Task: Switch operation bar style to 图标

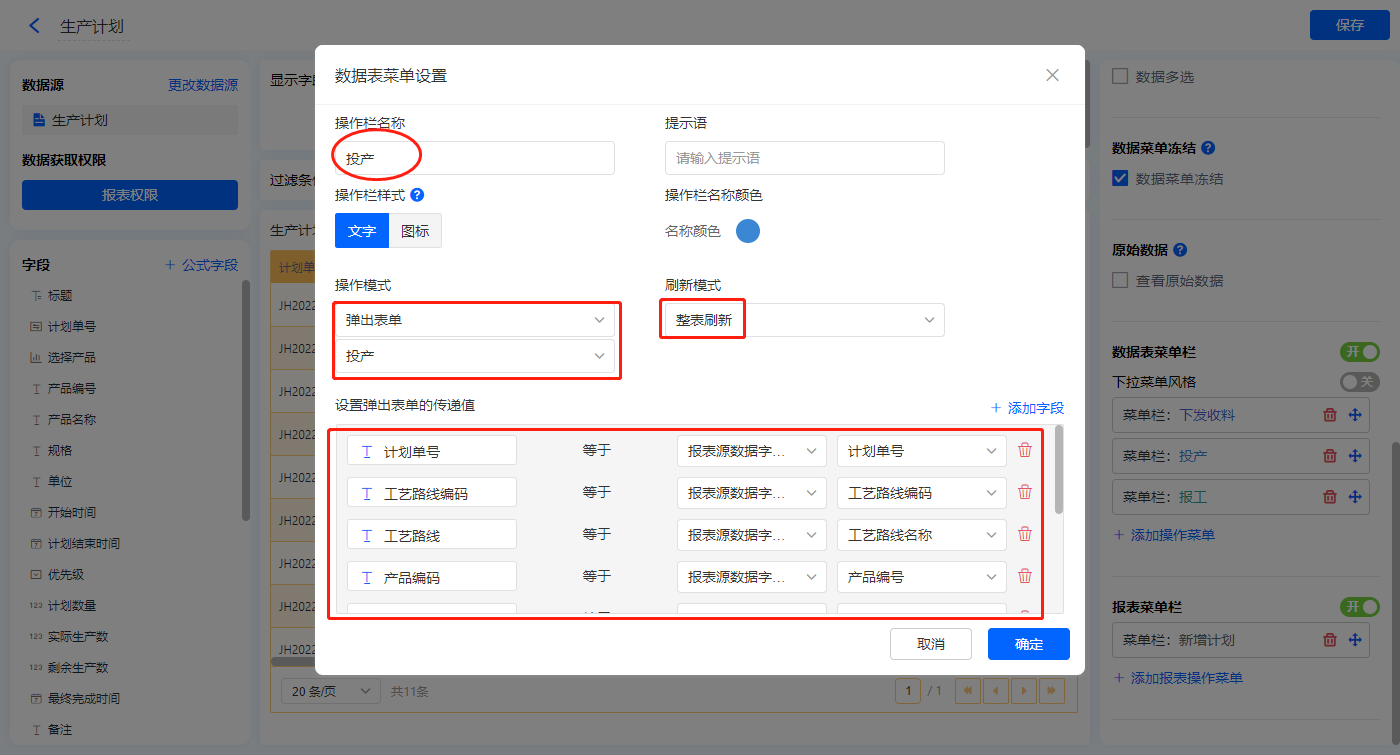Action: tap(415, 231)
